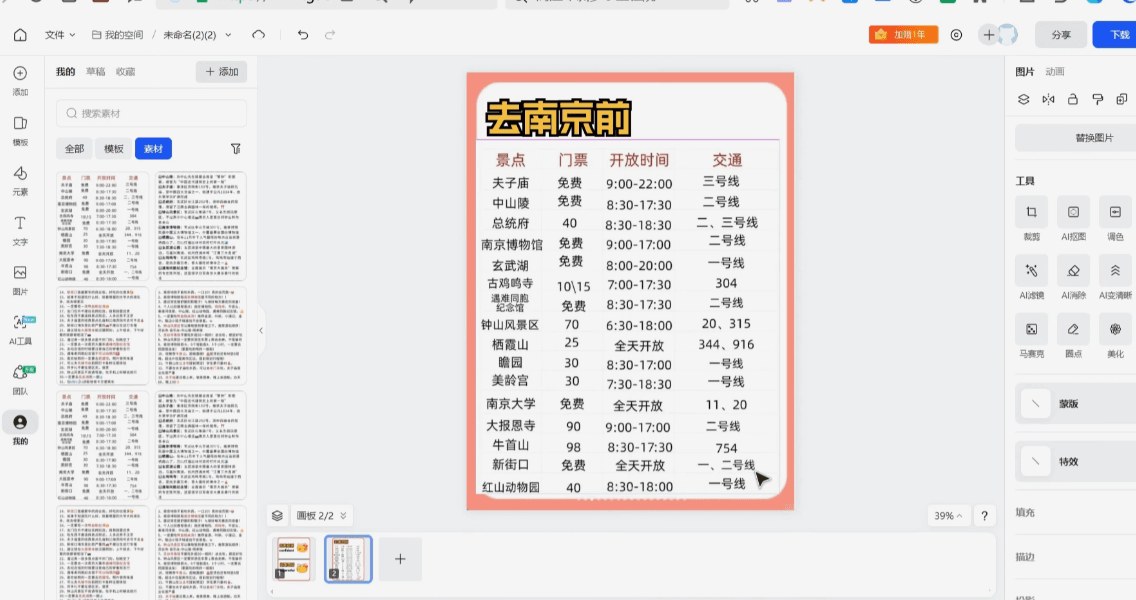The width and height of the screenshot is (1136, 600).
Task: Expand the 画板 2/2 artboard dropdown
Action: (x=322, y=516)
